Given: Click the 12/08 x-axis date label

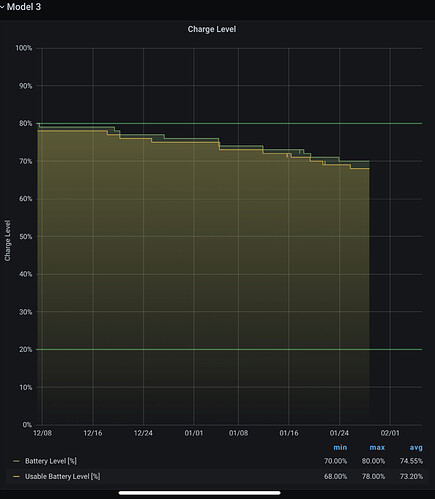Looking at the screenshot, I should coord(42,433).
